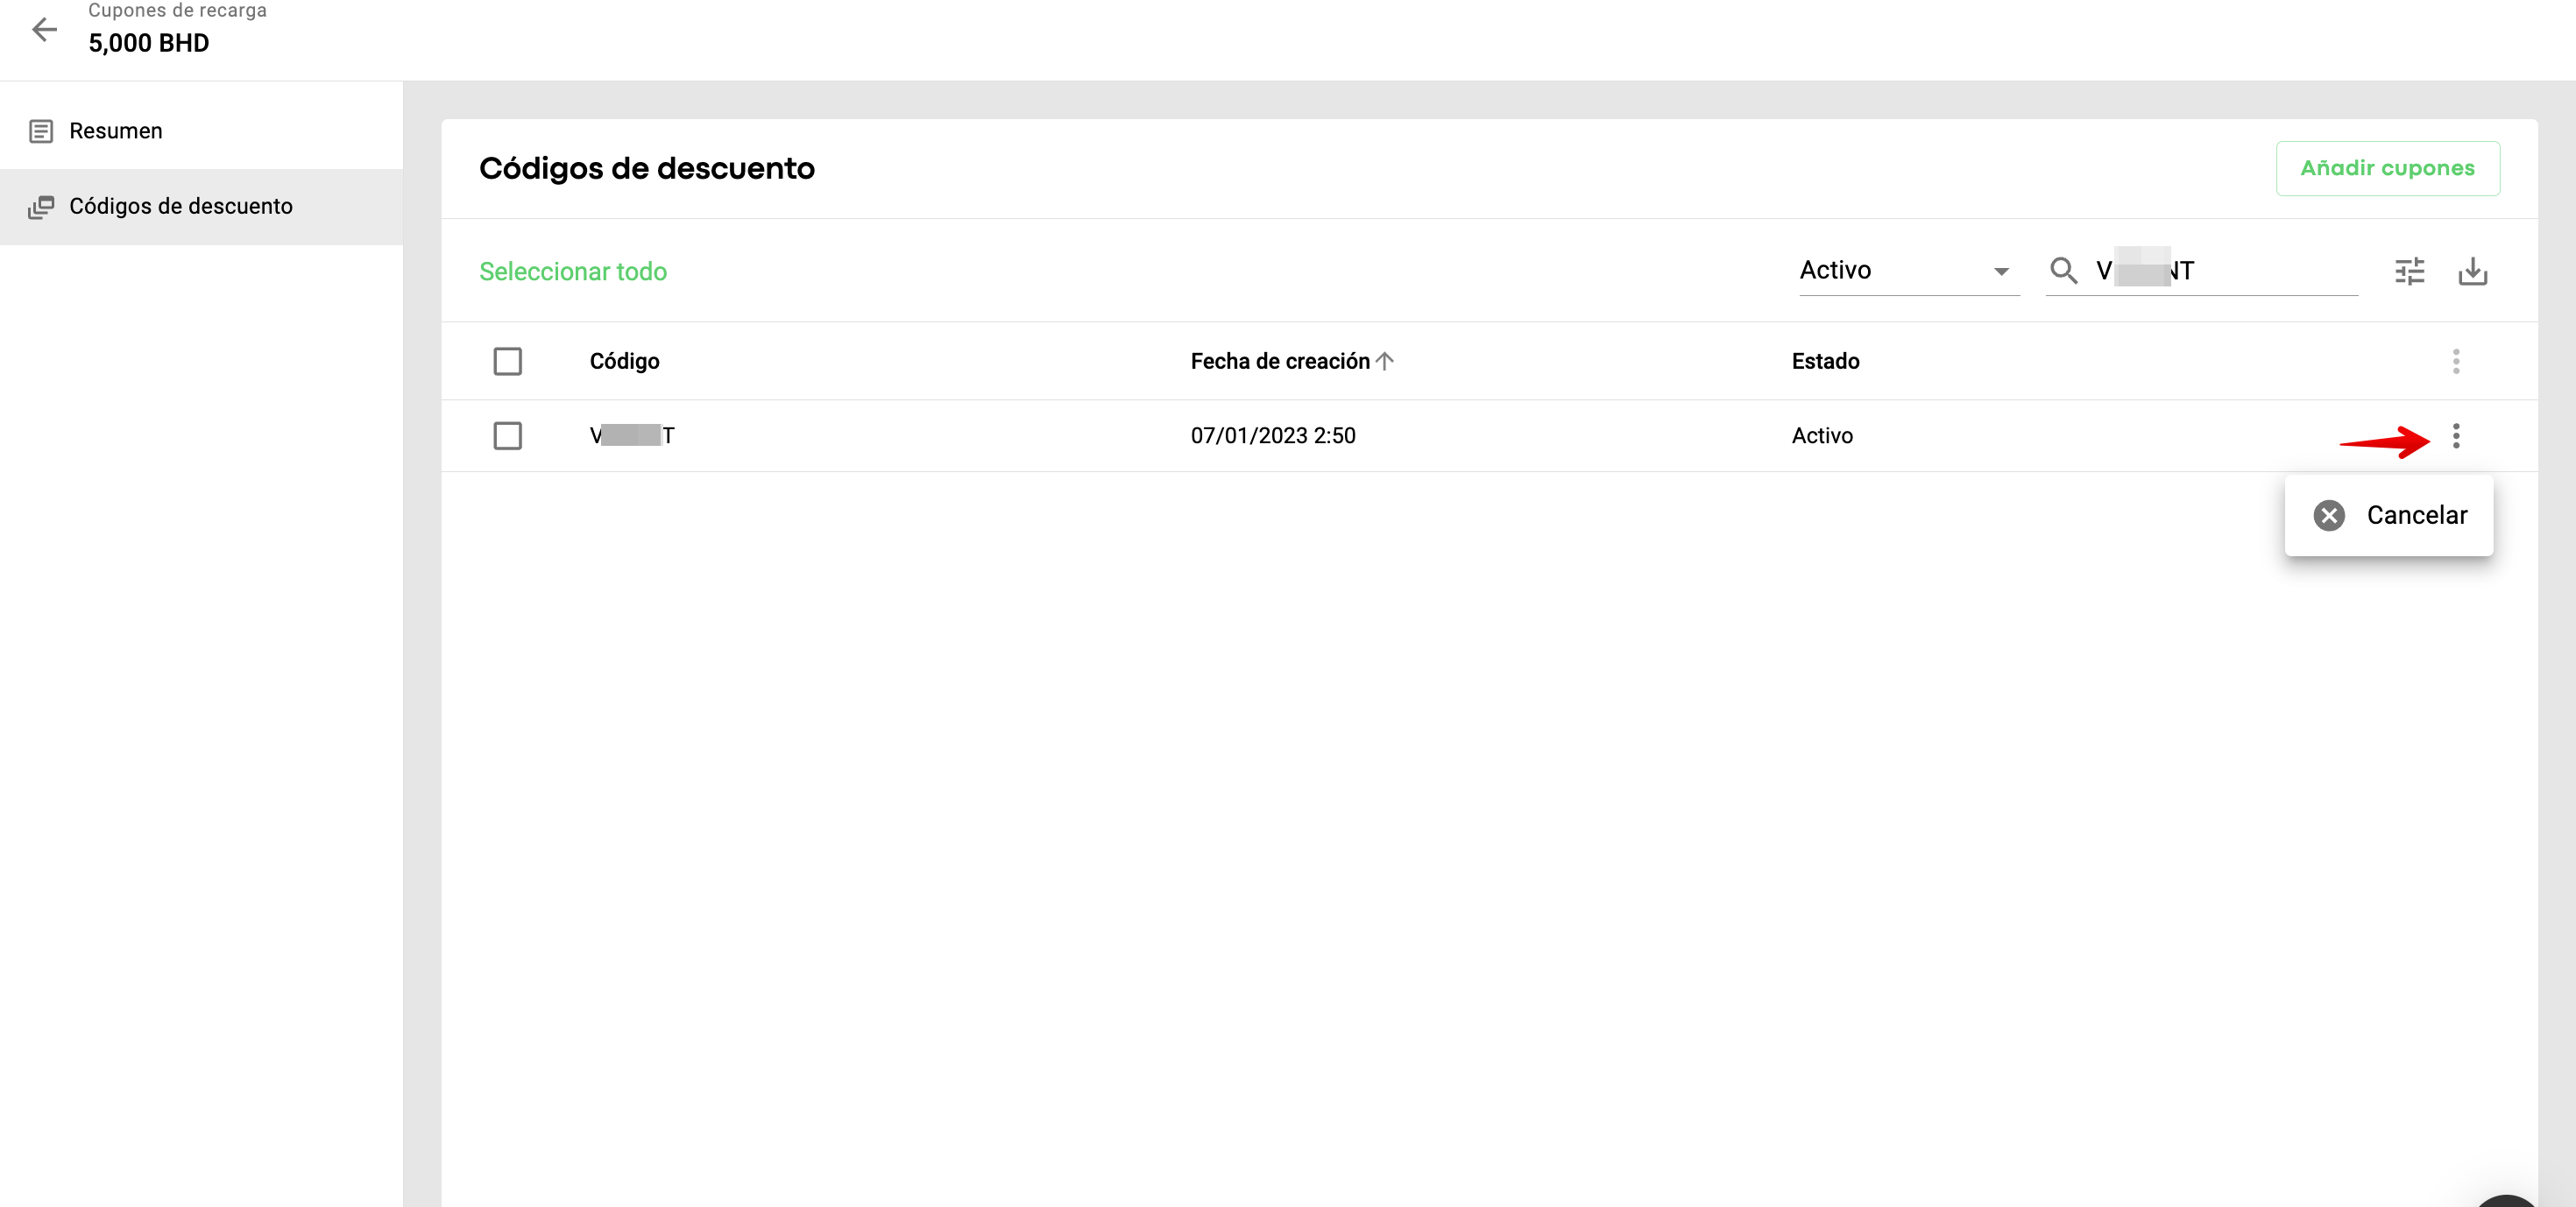Click the Seleccionar todo link
2576x1207 pixels.
[572, 271]
